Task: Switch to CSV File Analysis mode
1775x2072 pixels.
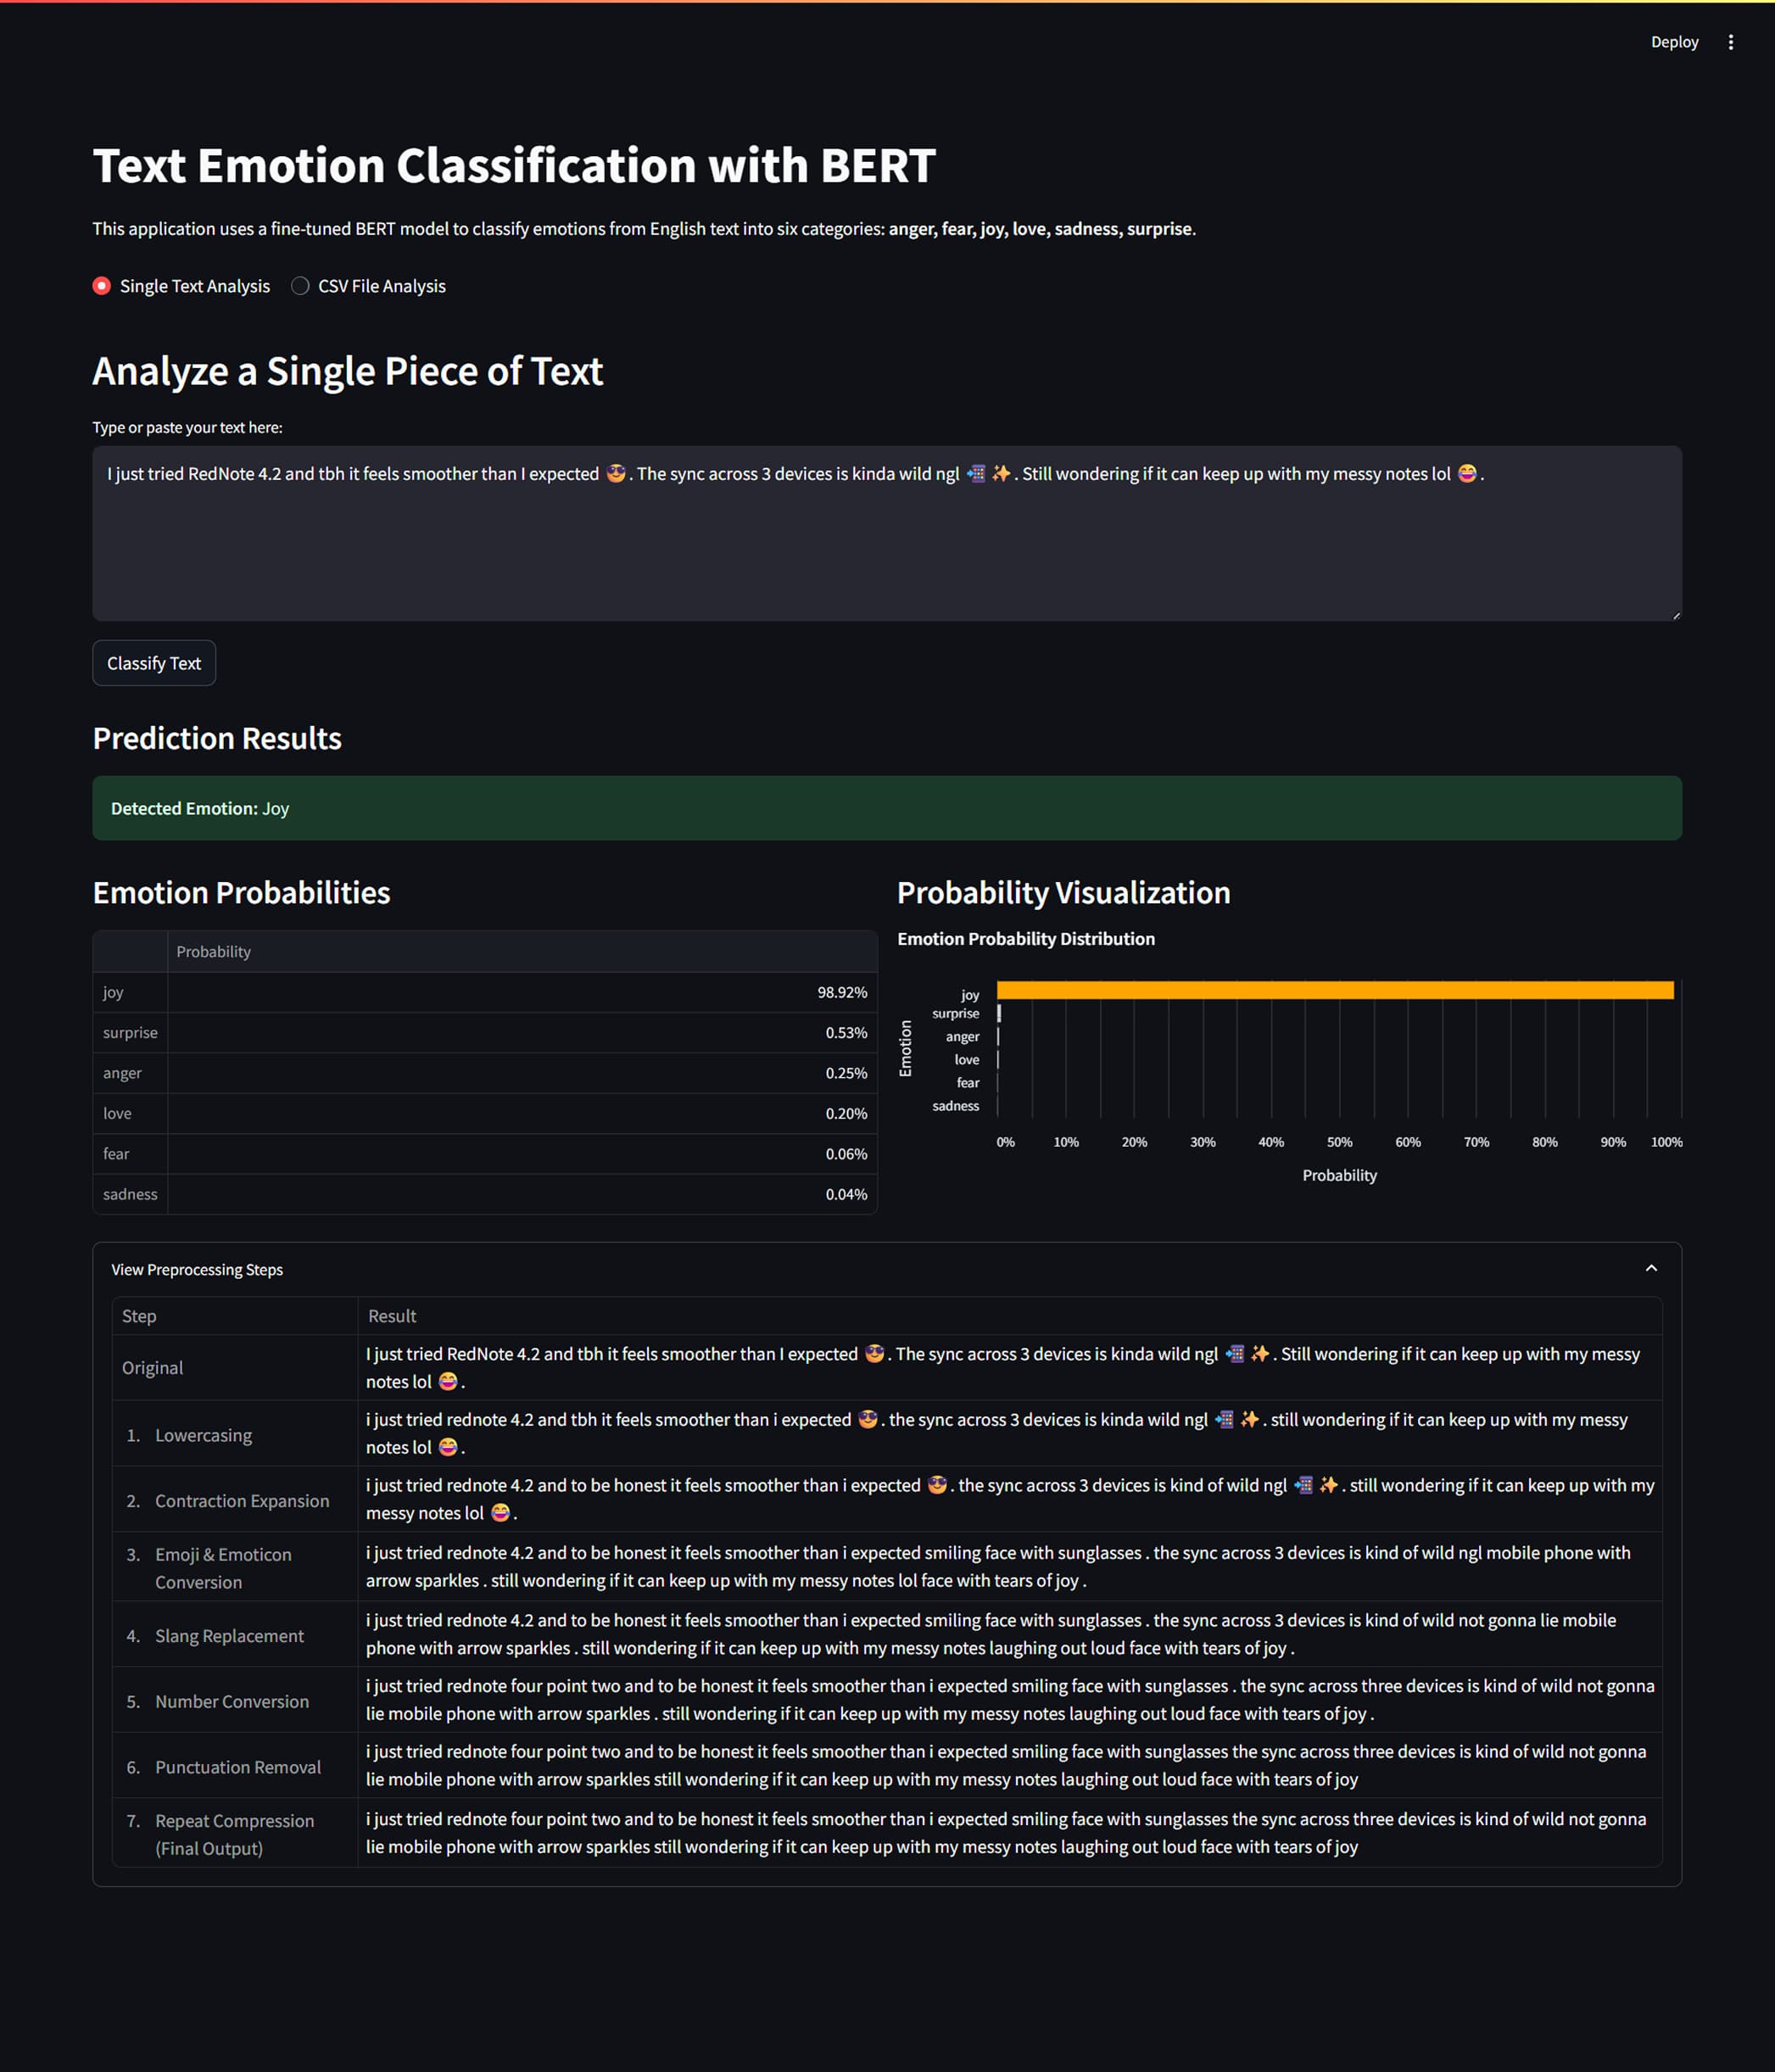Action: [300, 286]
